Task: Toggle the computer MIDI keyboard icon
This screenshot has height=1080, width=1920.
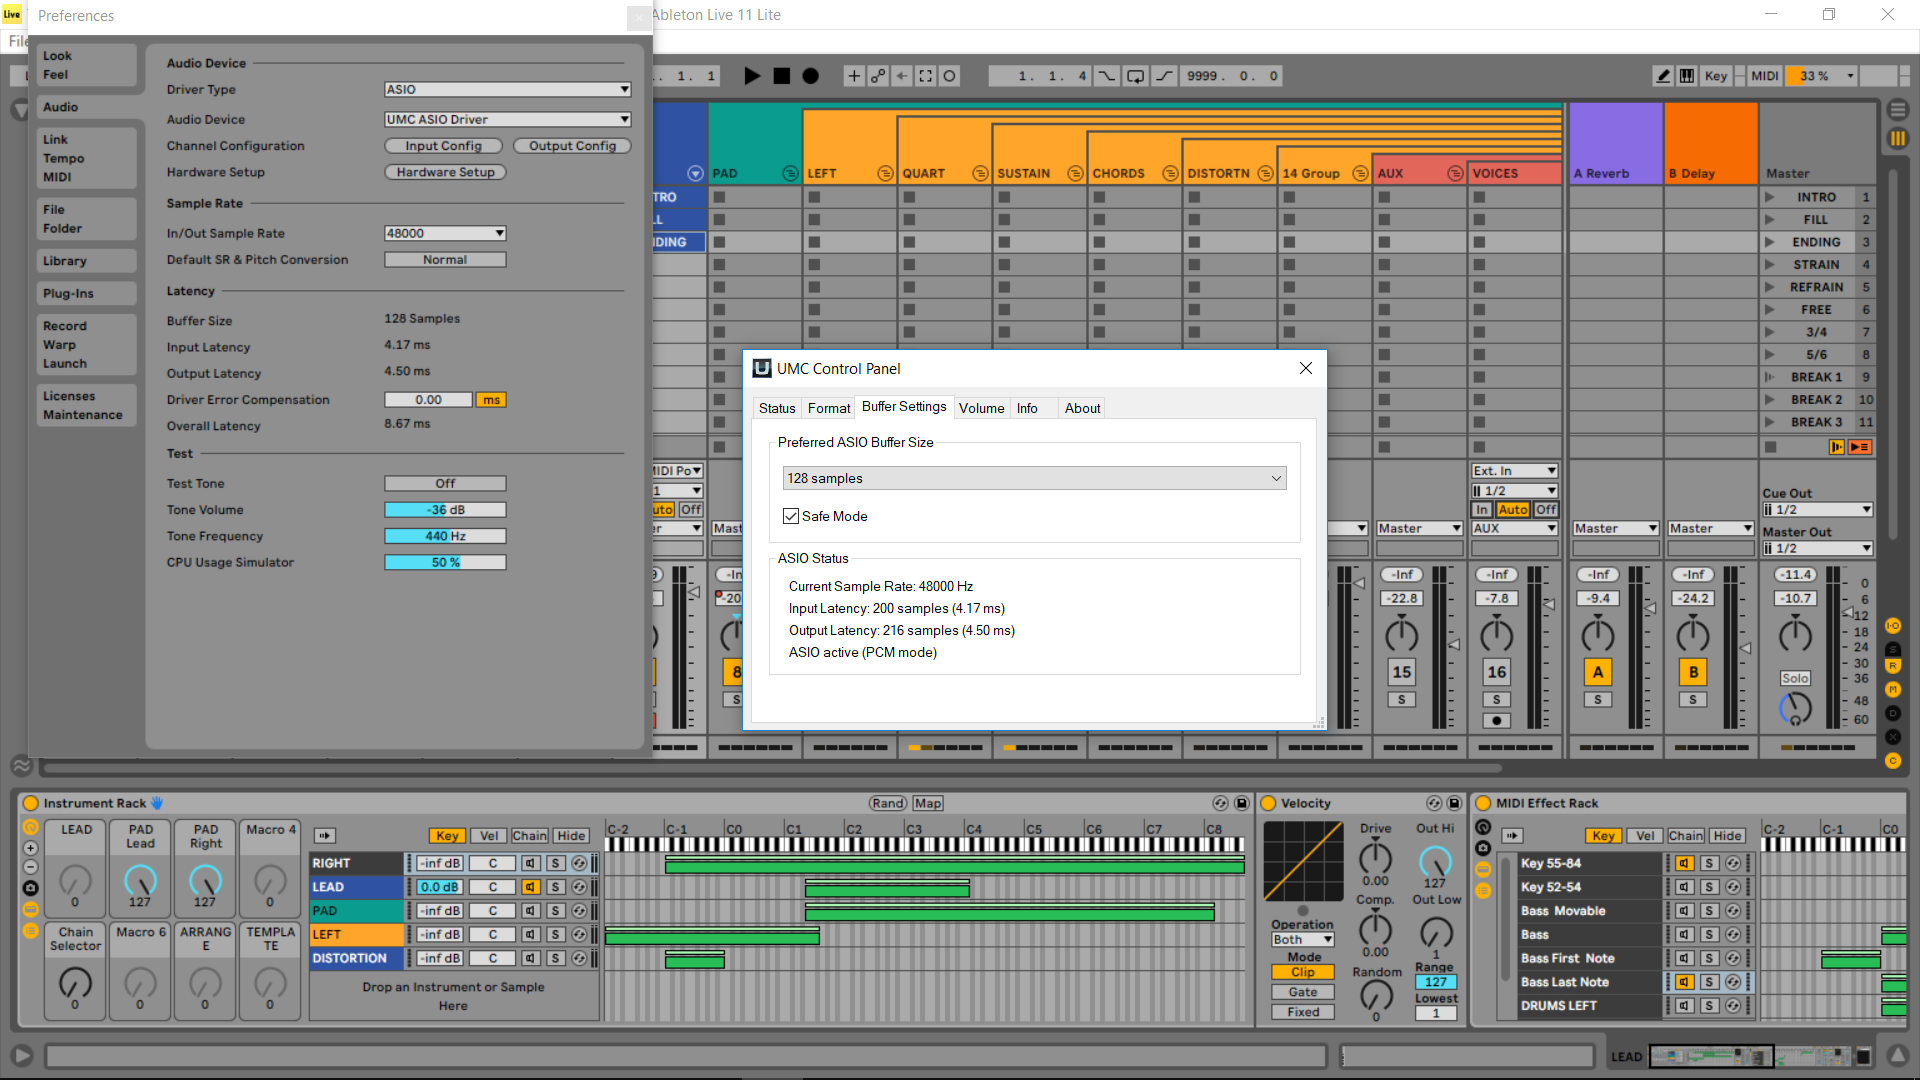Action: pos(1687,76)
